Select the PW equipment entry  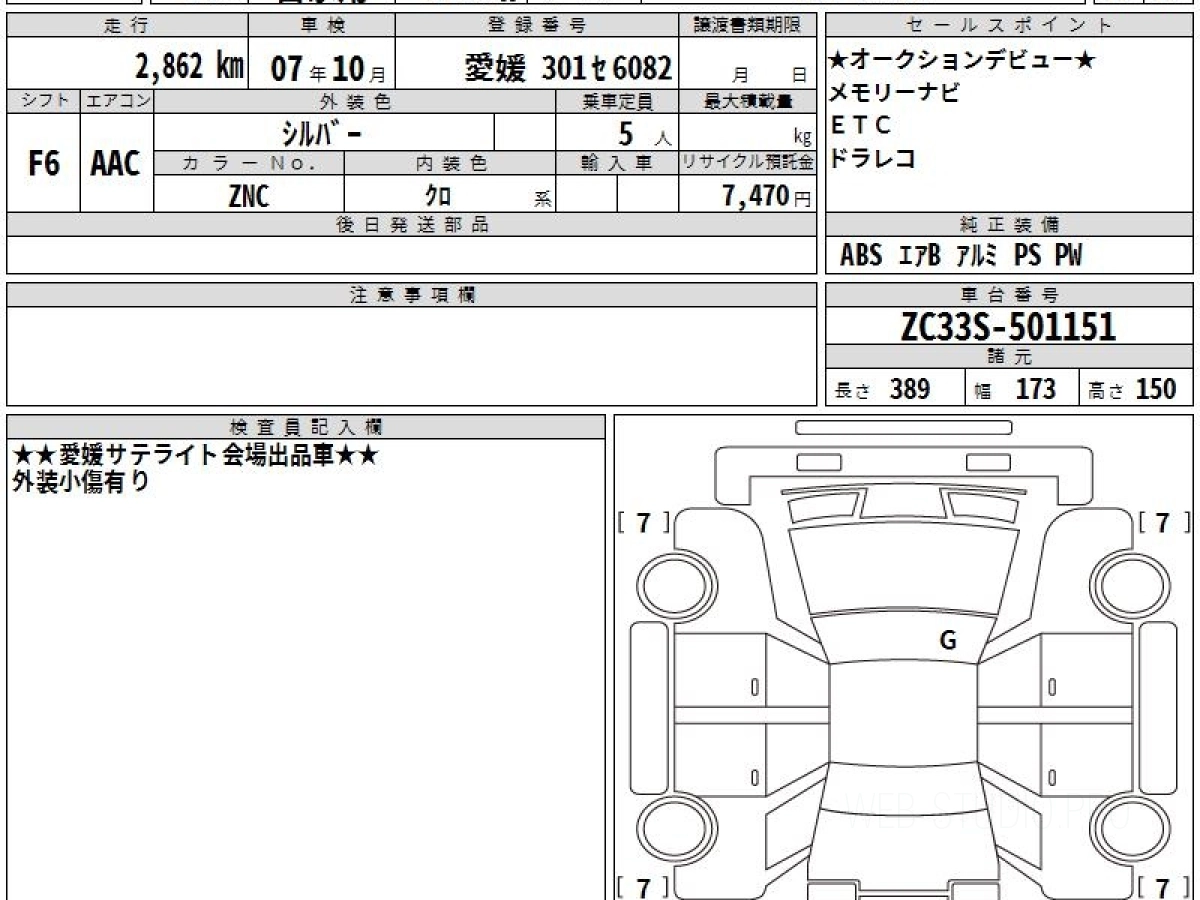1068,256
